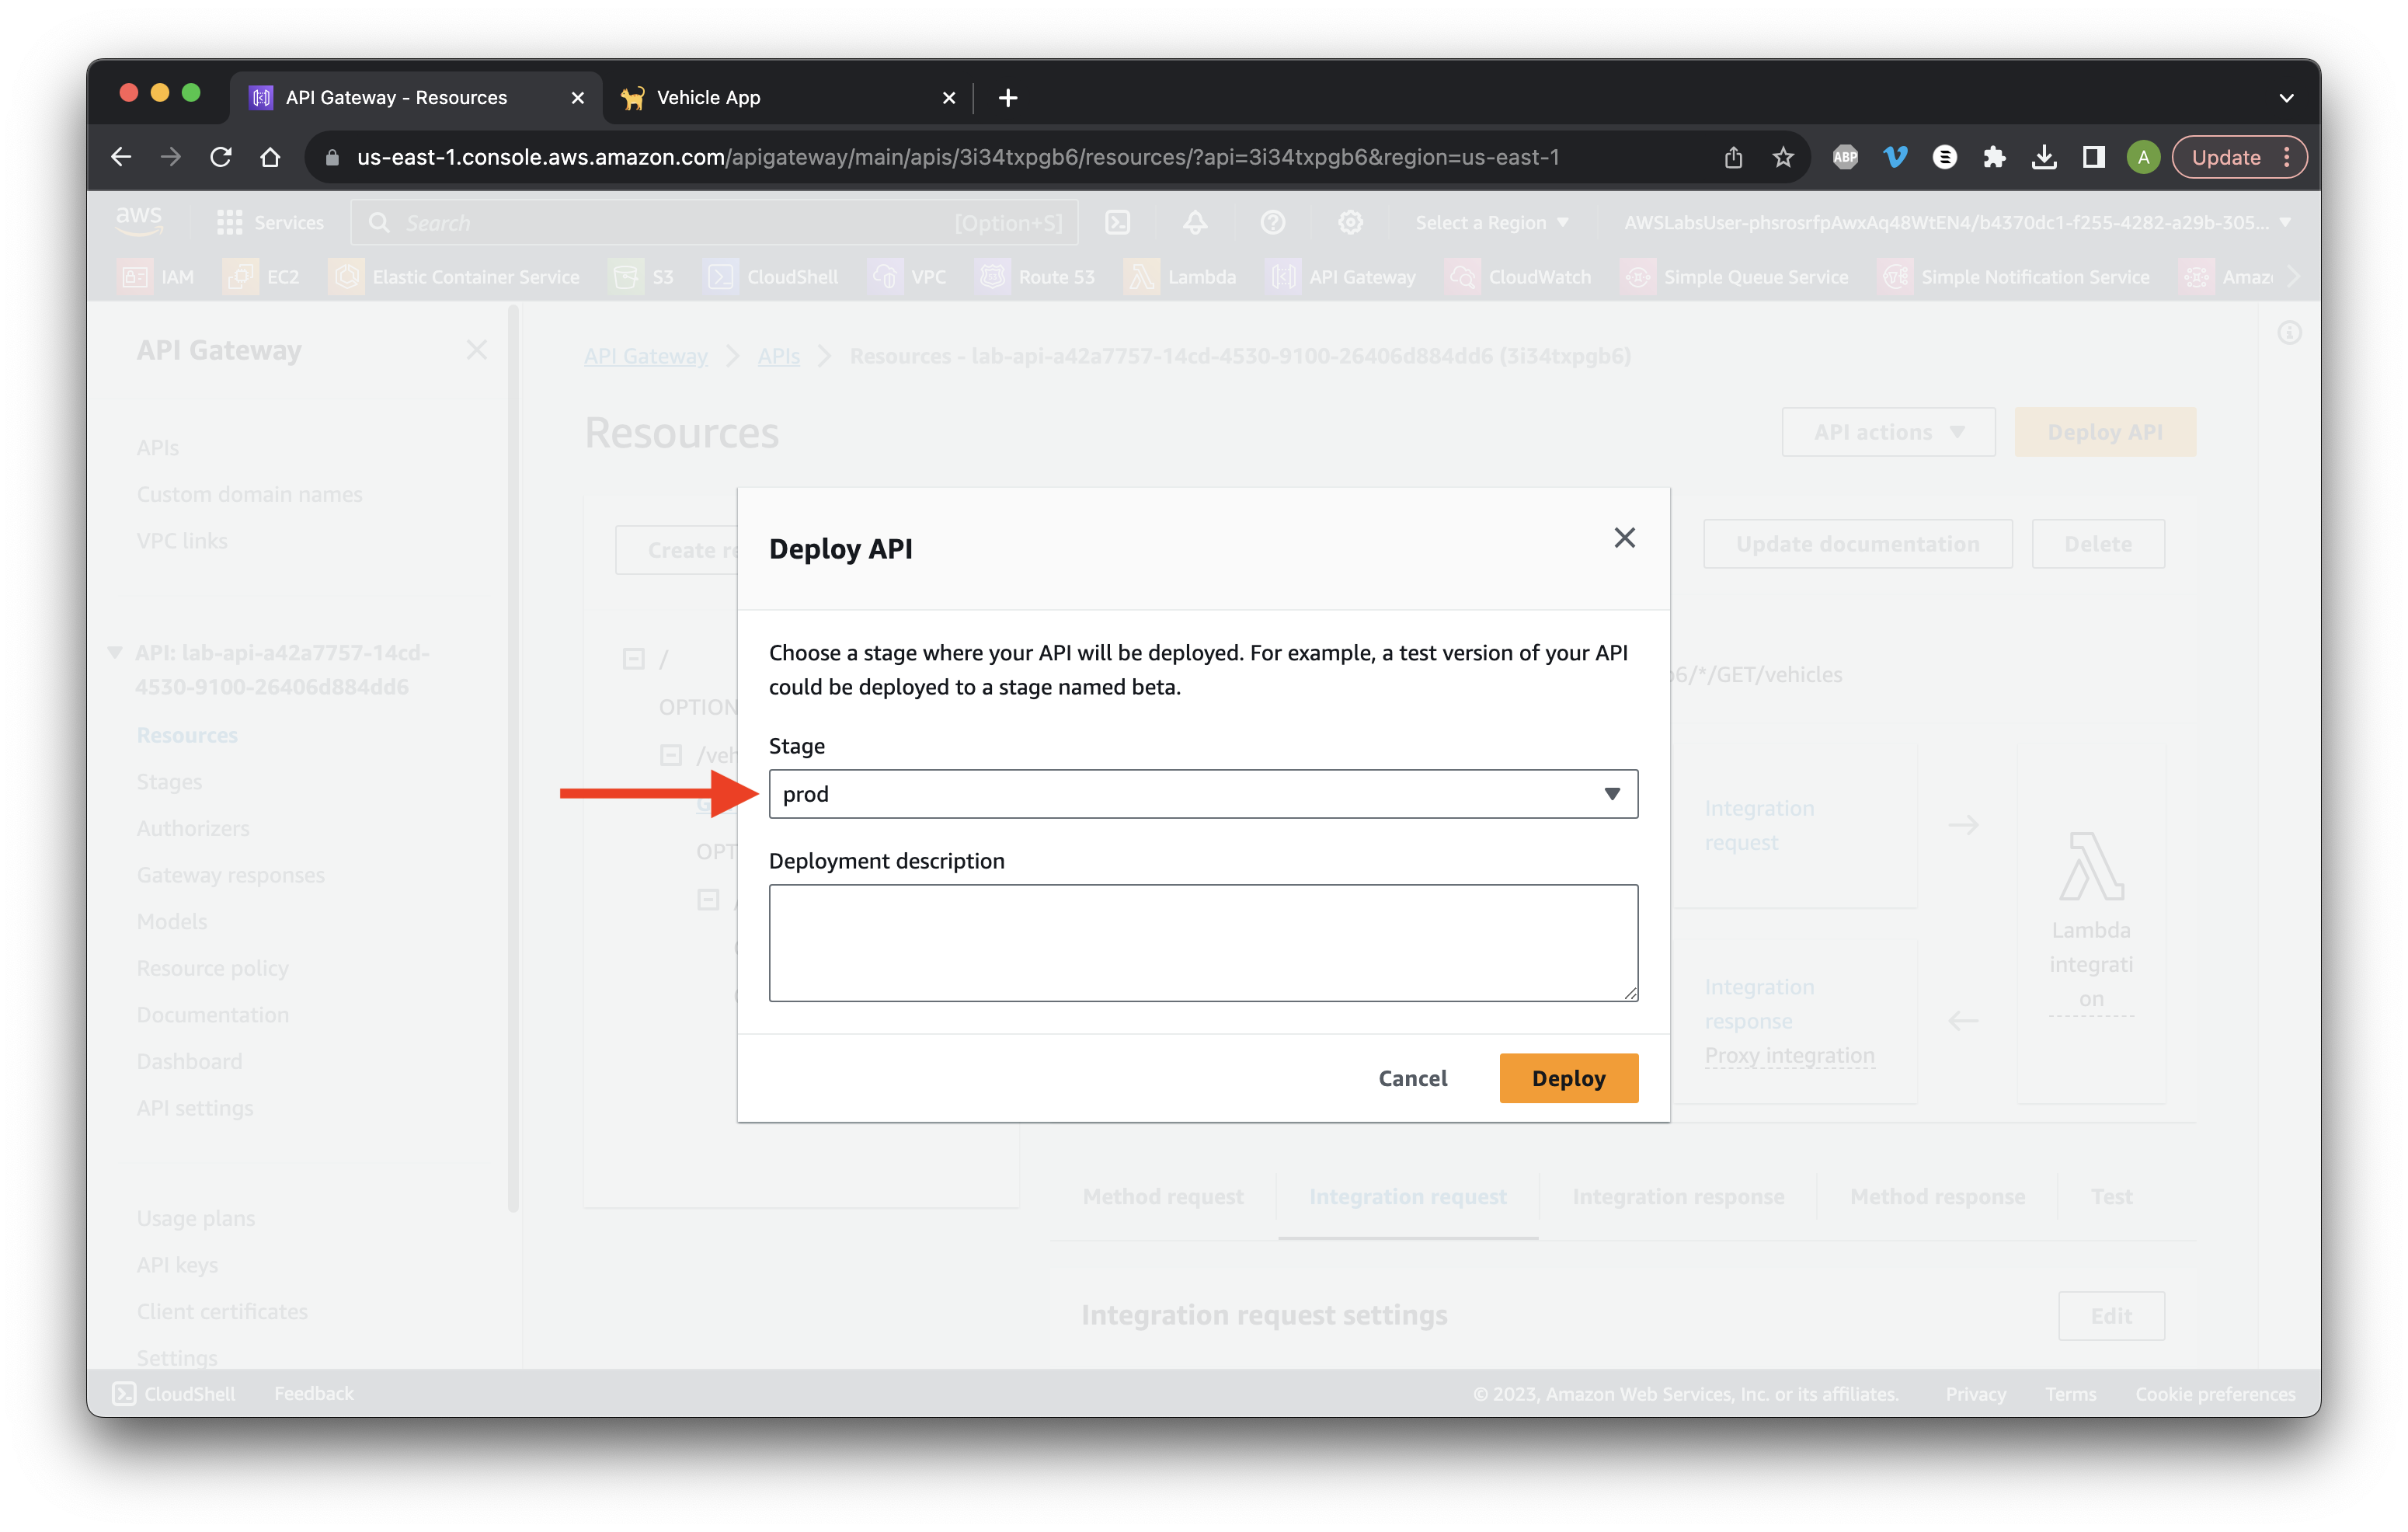Open IAM service shortcut
Screen dimensions: 2408x1532
(158, 276)
